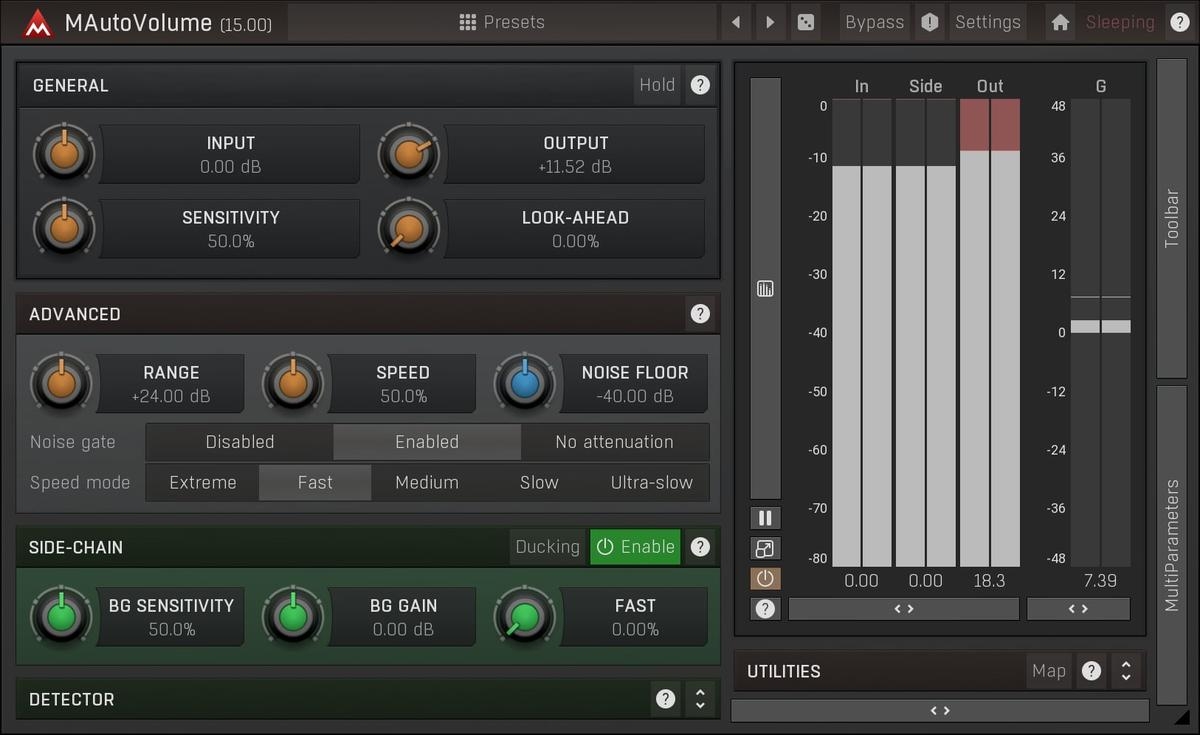Image resolution: width=1200 pixels, height=735 pixels.
Task: Set noise gate to Disabled
Action: click(x=240, y=442)
